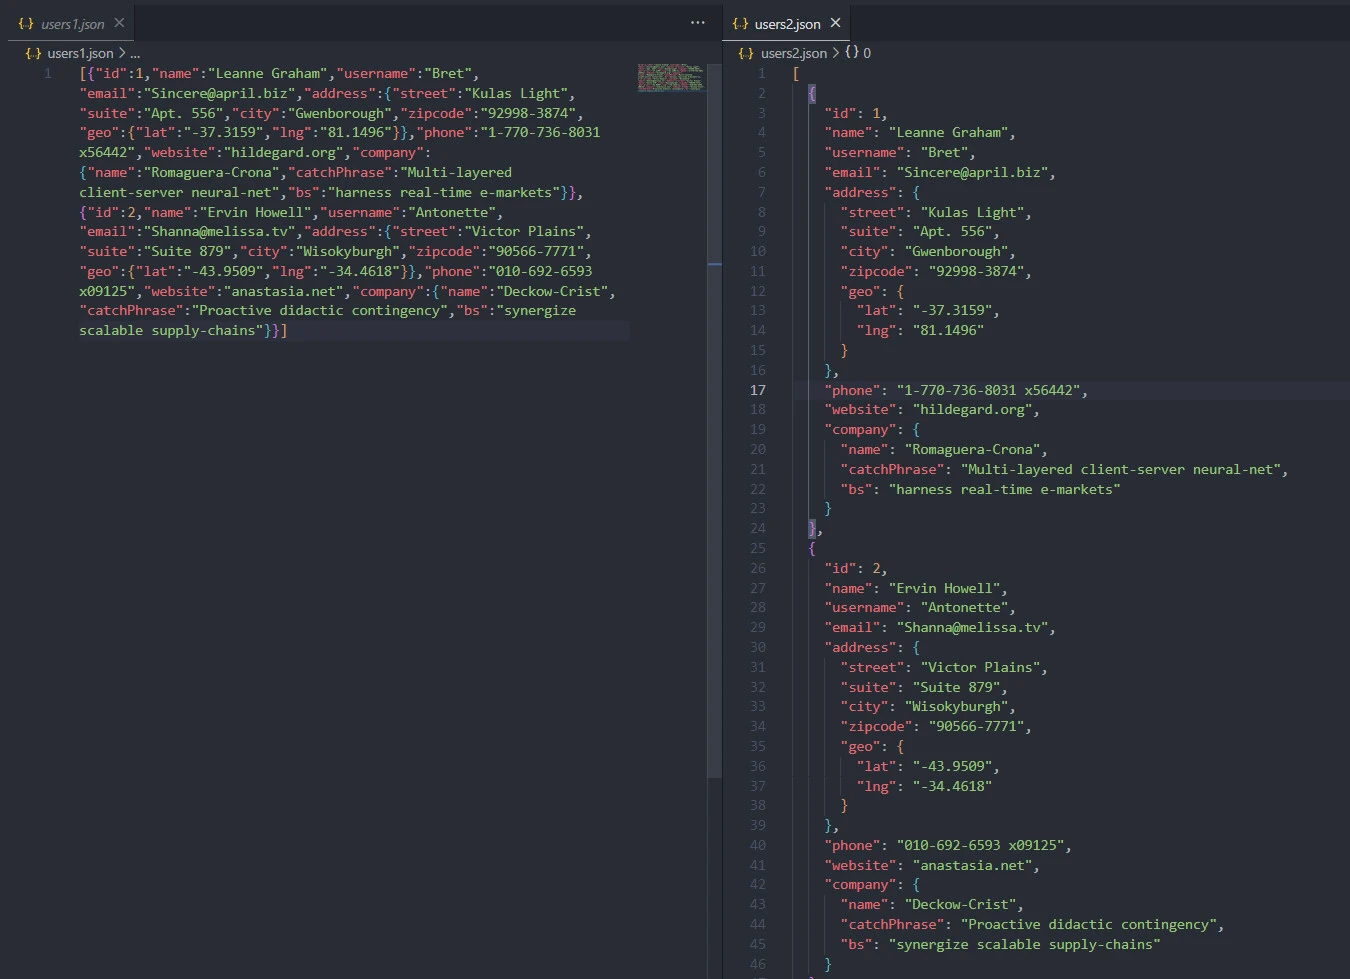Click the JSON file icon on users1.json tab
Viewport: 1350px width, 979px height.
tap(26, 23)
